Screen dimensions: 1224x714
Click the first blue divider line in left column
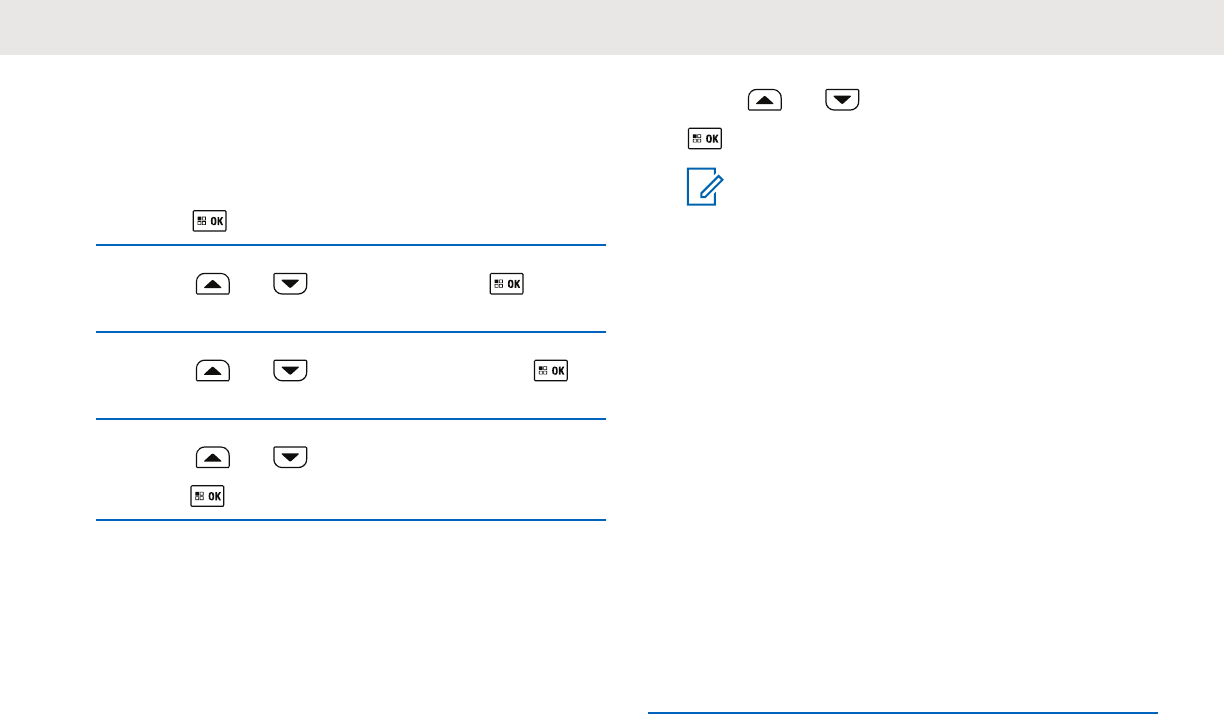point(351,245)
